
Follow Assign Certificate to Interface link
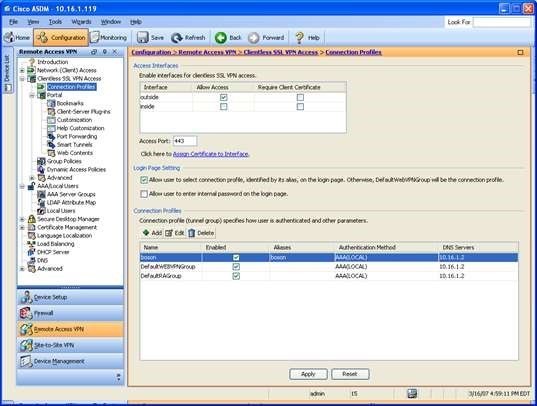pyautogui.click(x=211, y=154)
